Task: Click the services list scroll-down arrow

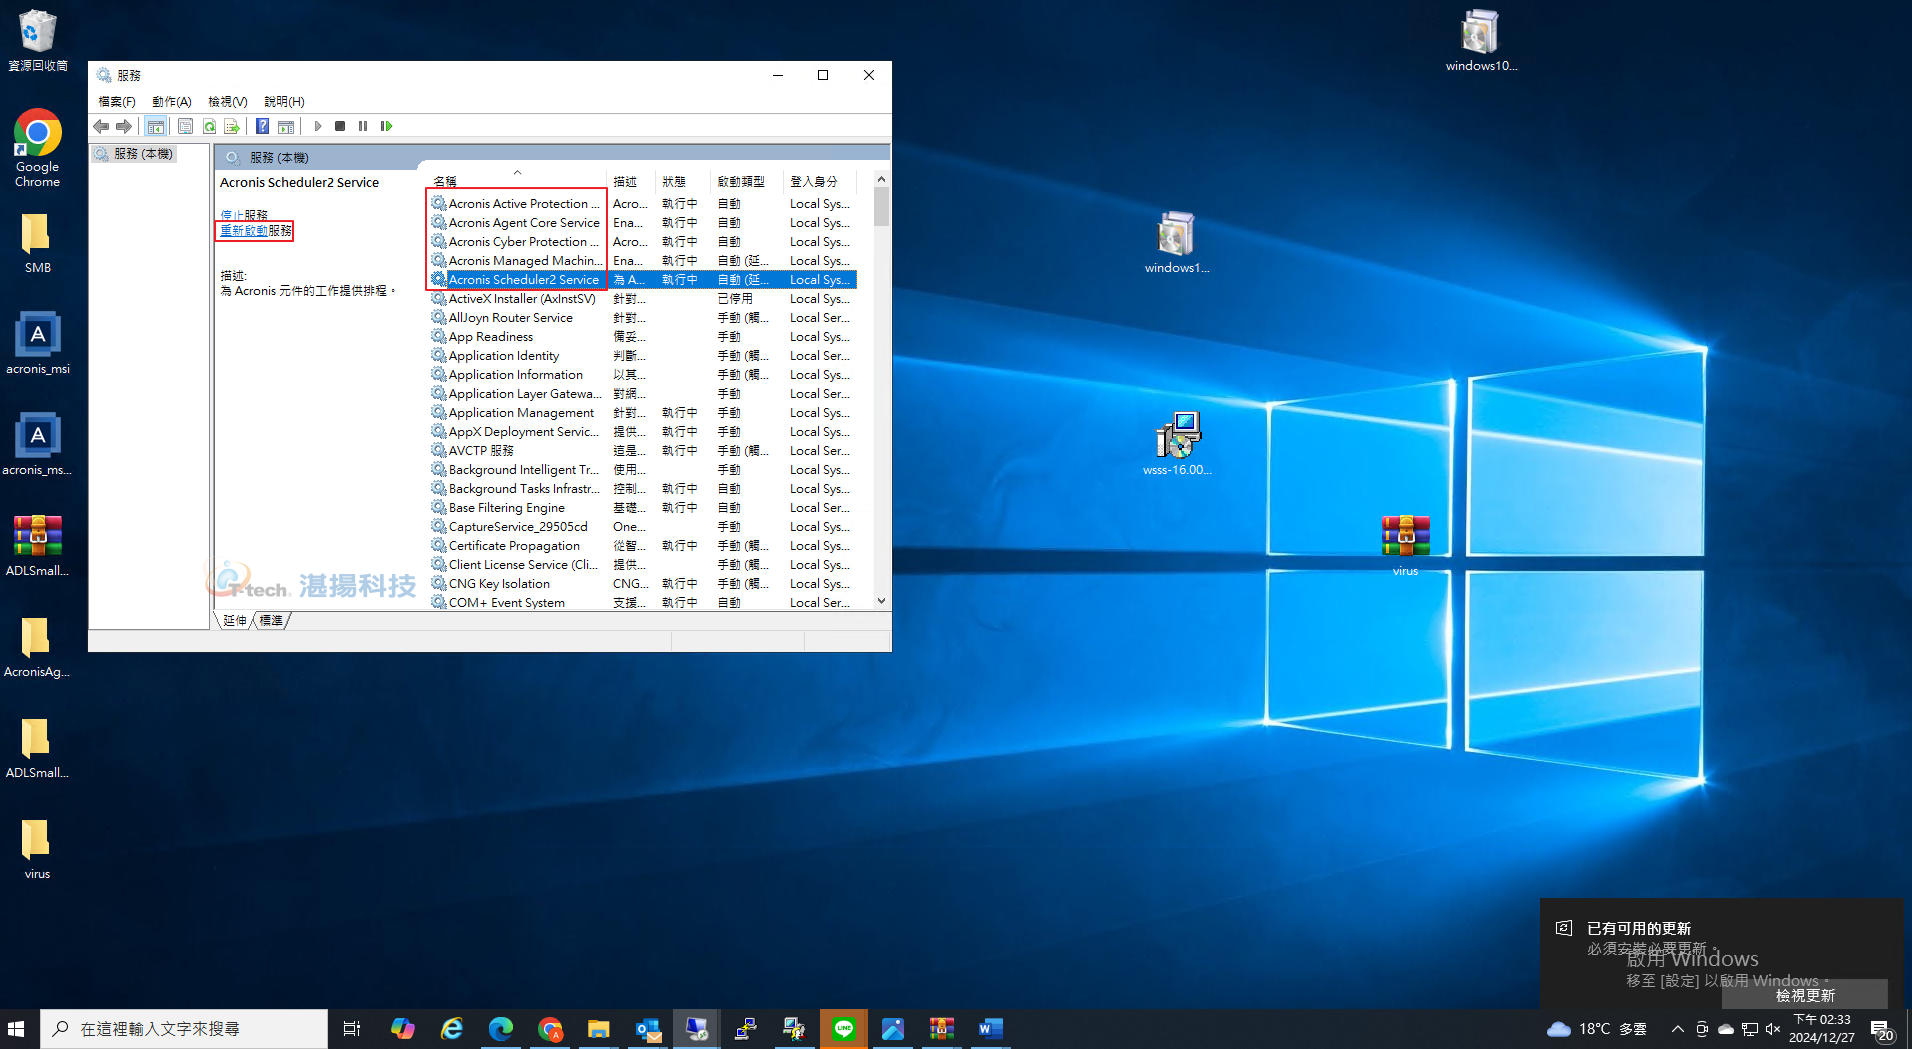Action: coord(881,601)
